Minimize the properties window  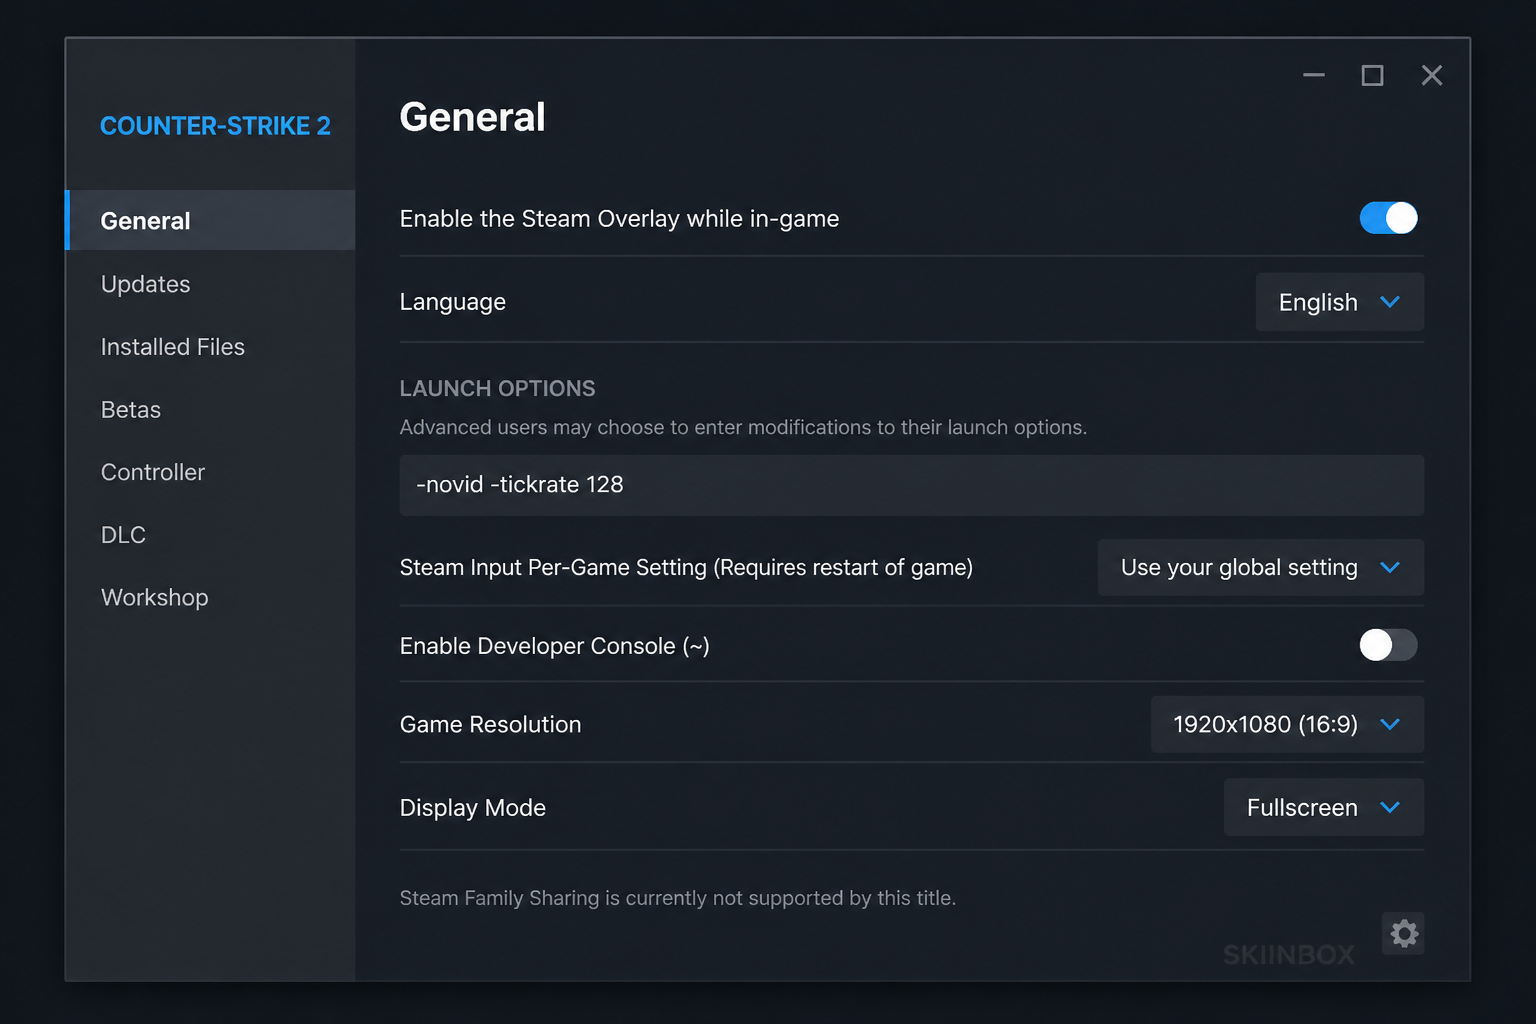click(1314, 75)
